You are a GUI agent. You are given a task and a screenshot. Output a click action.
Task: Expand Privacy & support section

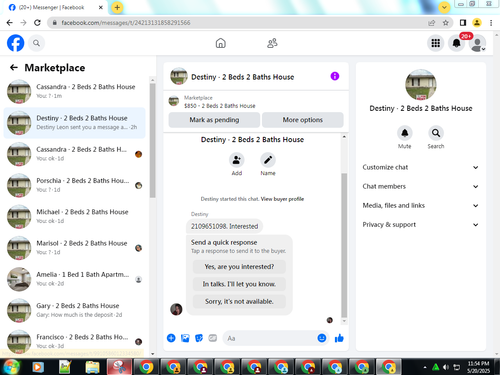420,225
